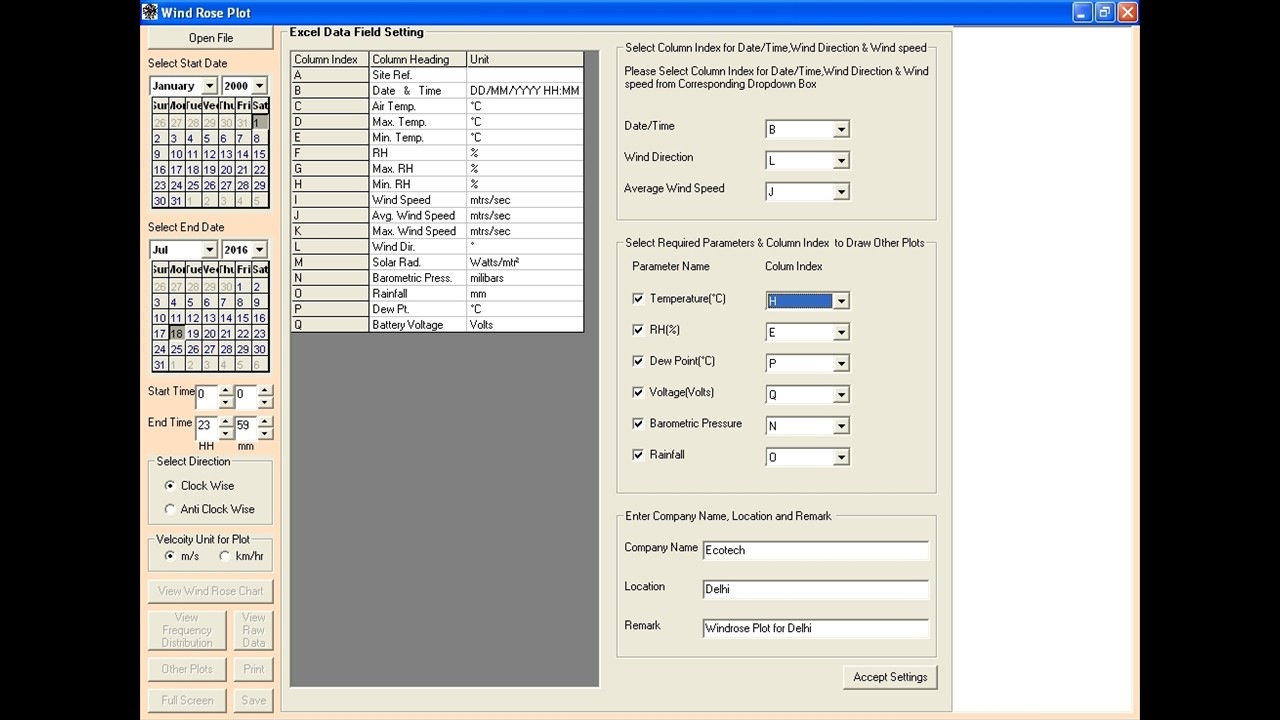
Task: Decrease the Start Time minute stepper
Action: [x=265, y=402]
